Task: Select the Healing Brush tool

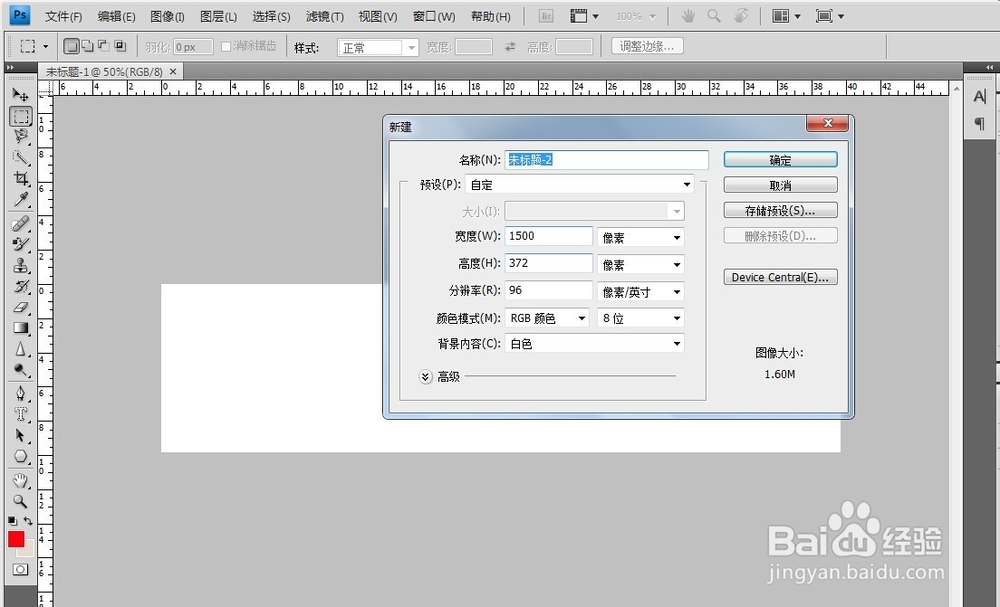Action: (20, 223)
